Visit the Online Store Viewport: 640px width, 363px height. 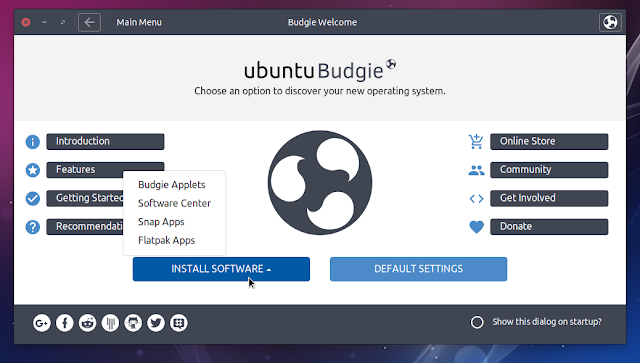click(549, 142)
